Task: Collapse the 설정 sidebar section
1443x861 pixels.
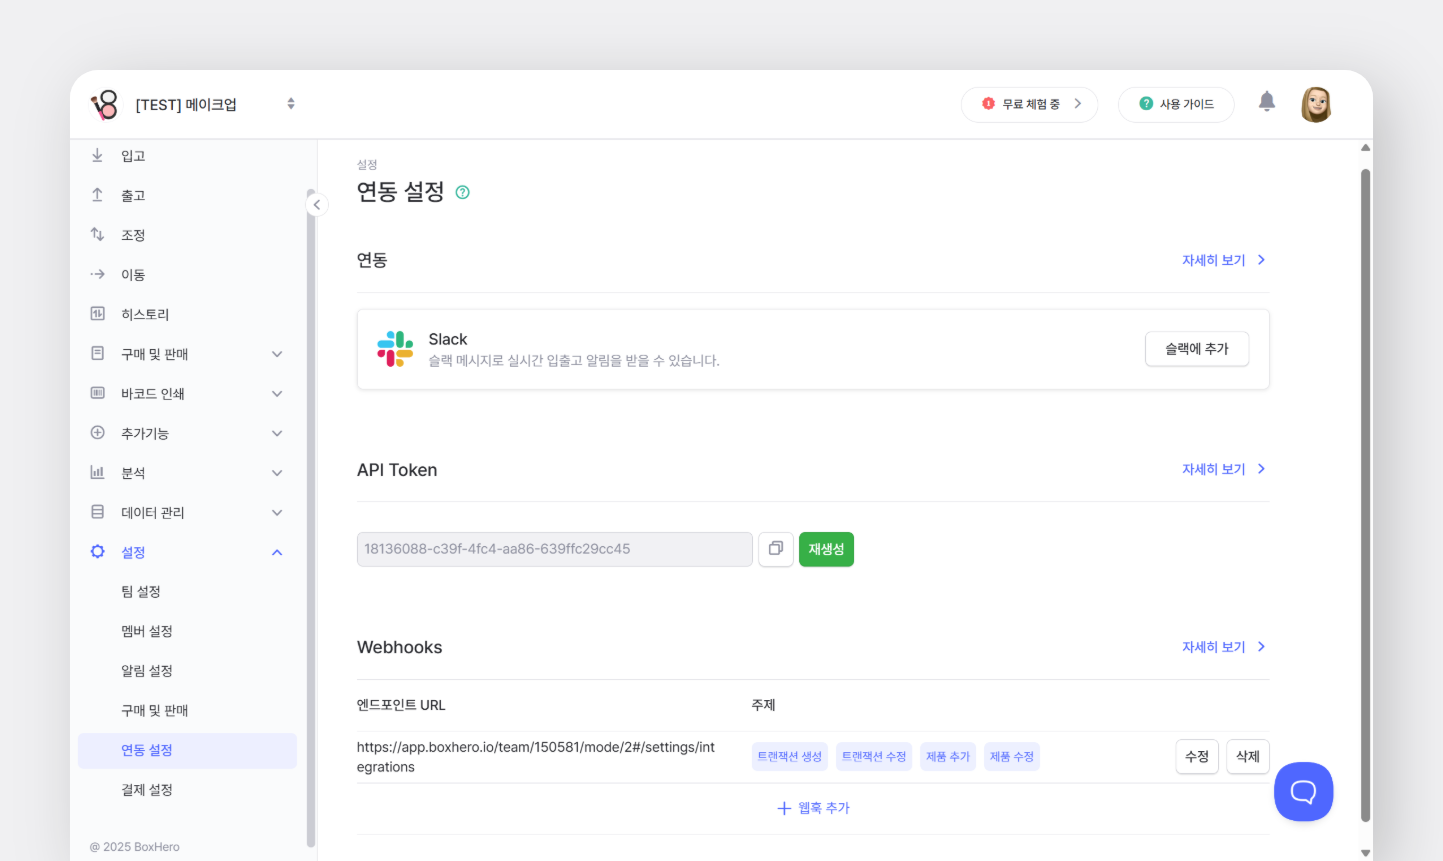Action: click(x=277, y=552)
